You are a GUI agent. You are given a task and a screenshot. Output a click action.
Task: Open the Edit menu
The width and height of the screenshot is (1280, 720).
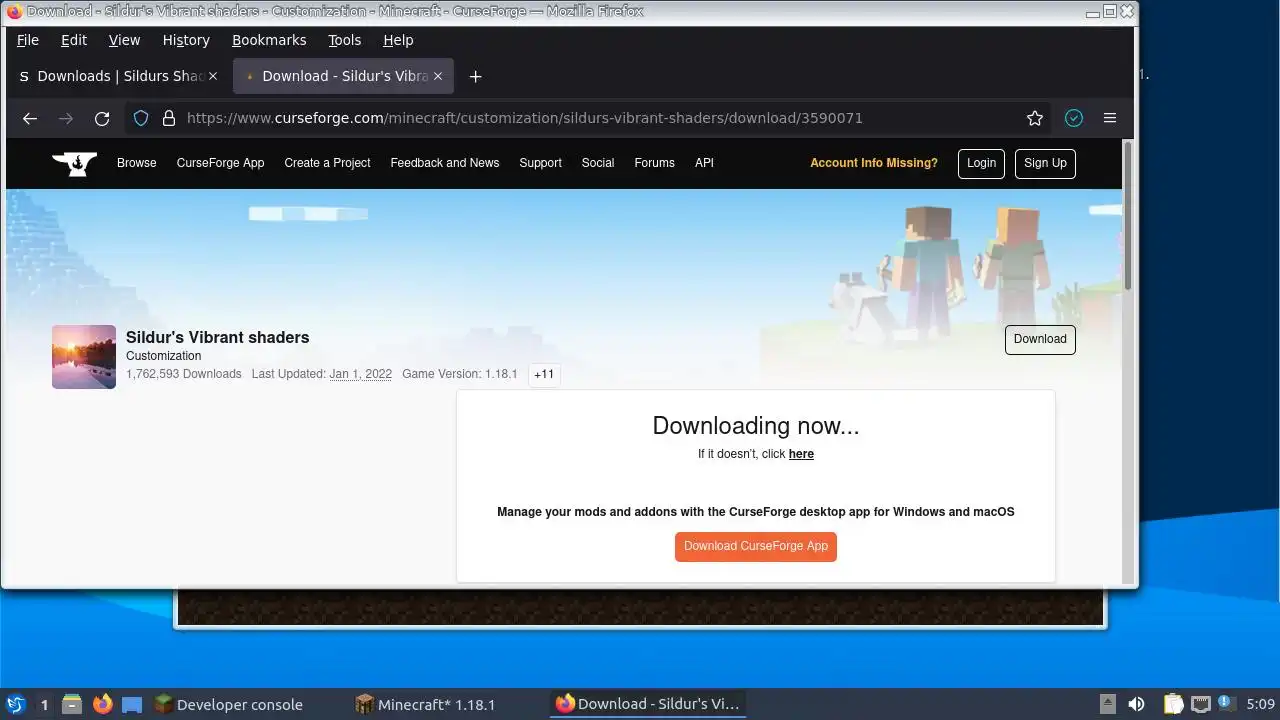pos(74,40)
